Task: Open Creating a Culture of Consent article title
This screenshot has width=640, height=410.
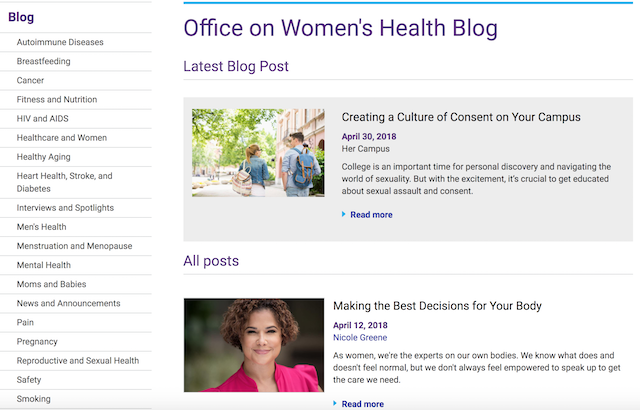Action: (461, 117)
